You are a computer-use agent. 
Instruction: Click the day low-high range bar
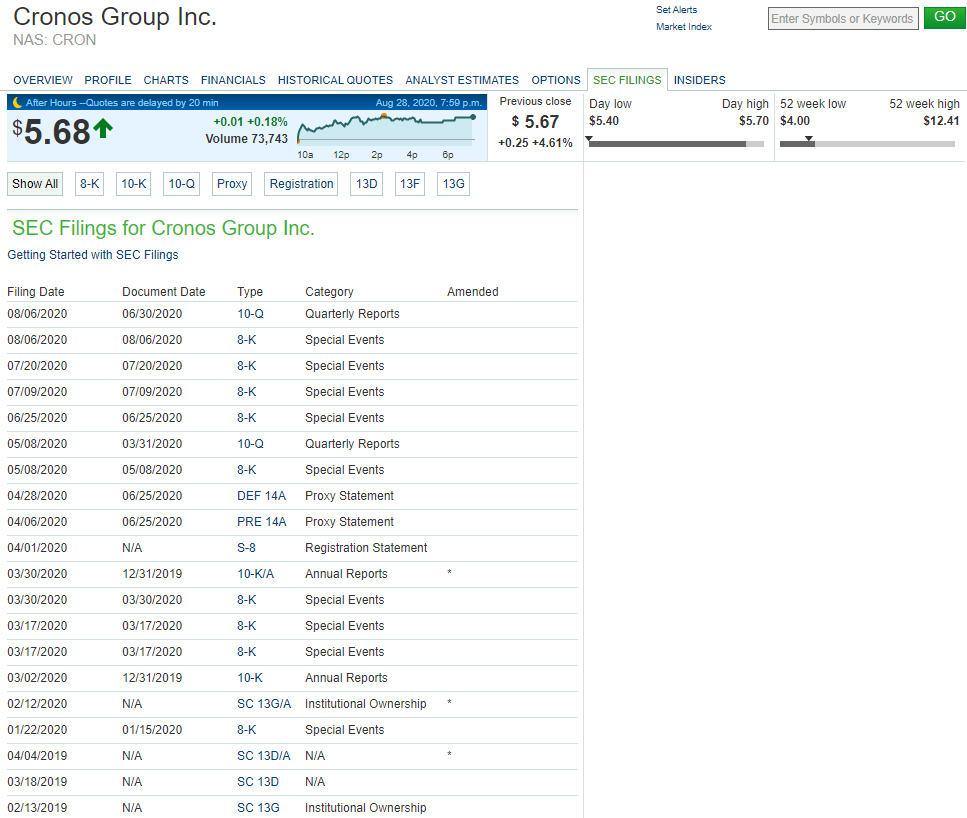677,144
